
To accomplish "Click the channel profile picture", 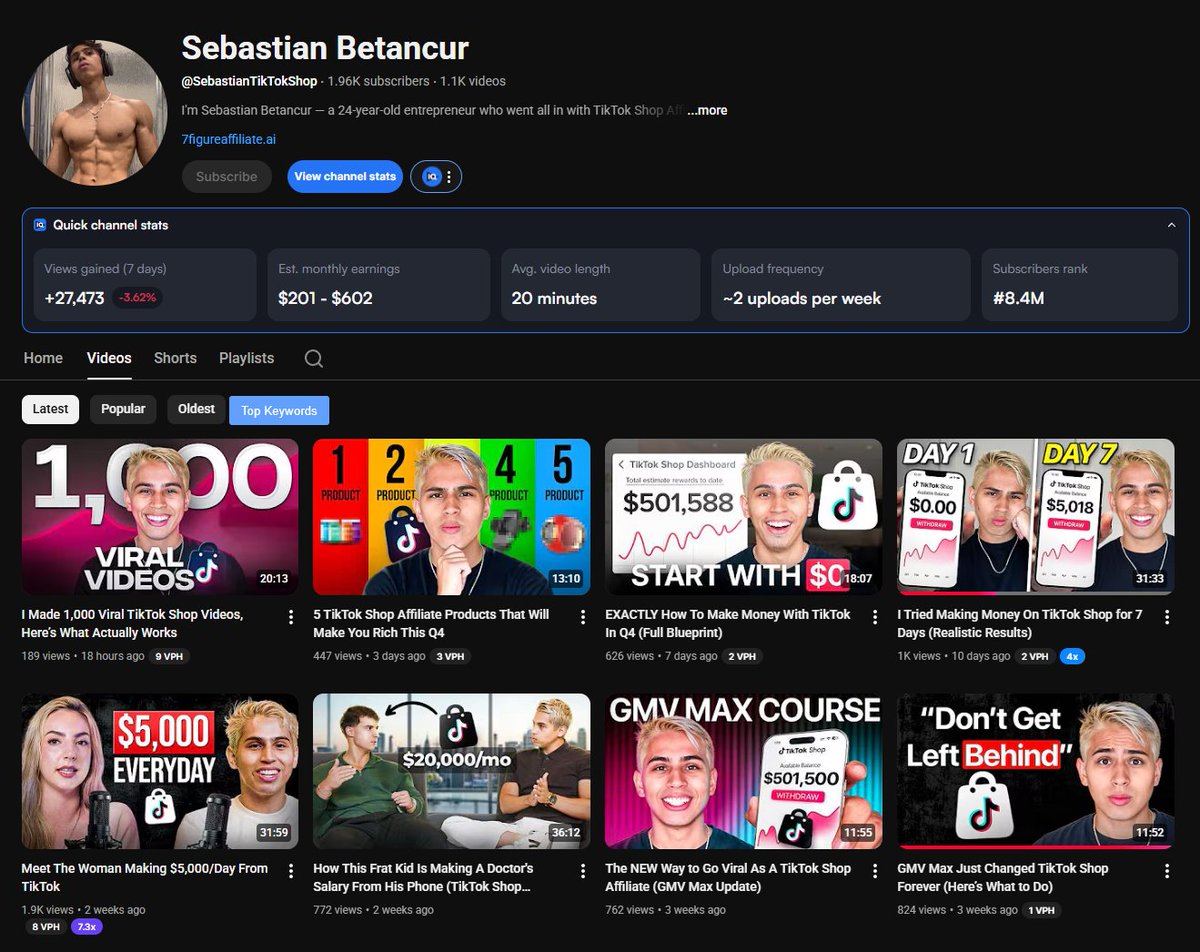I will (95, 113).
